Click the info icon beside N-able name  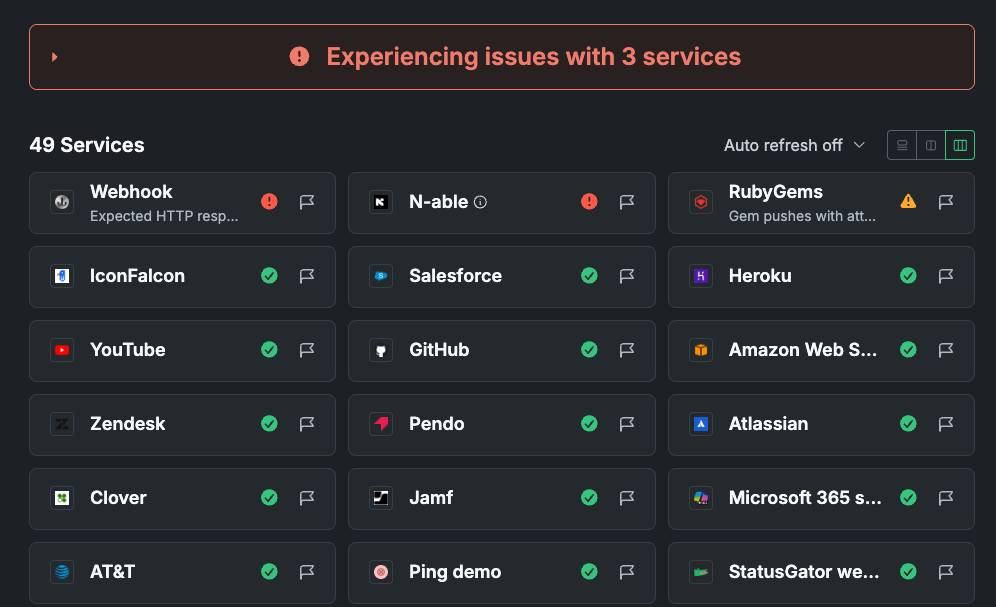click(480, 202)
